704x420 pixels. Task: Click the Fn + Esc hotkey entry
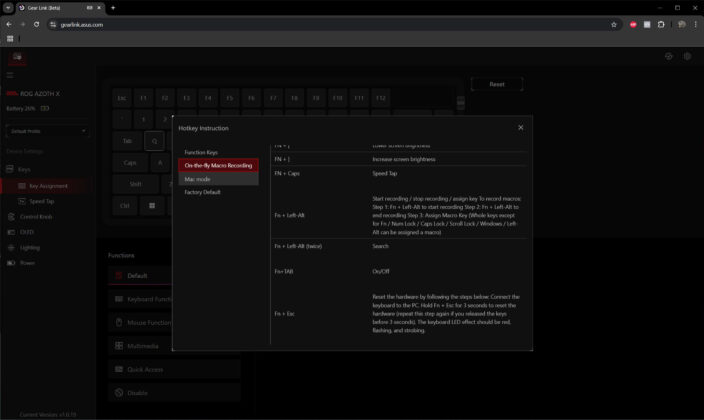point(285,314)
